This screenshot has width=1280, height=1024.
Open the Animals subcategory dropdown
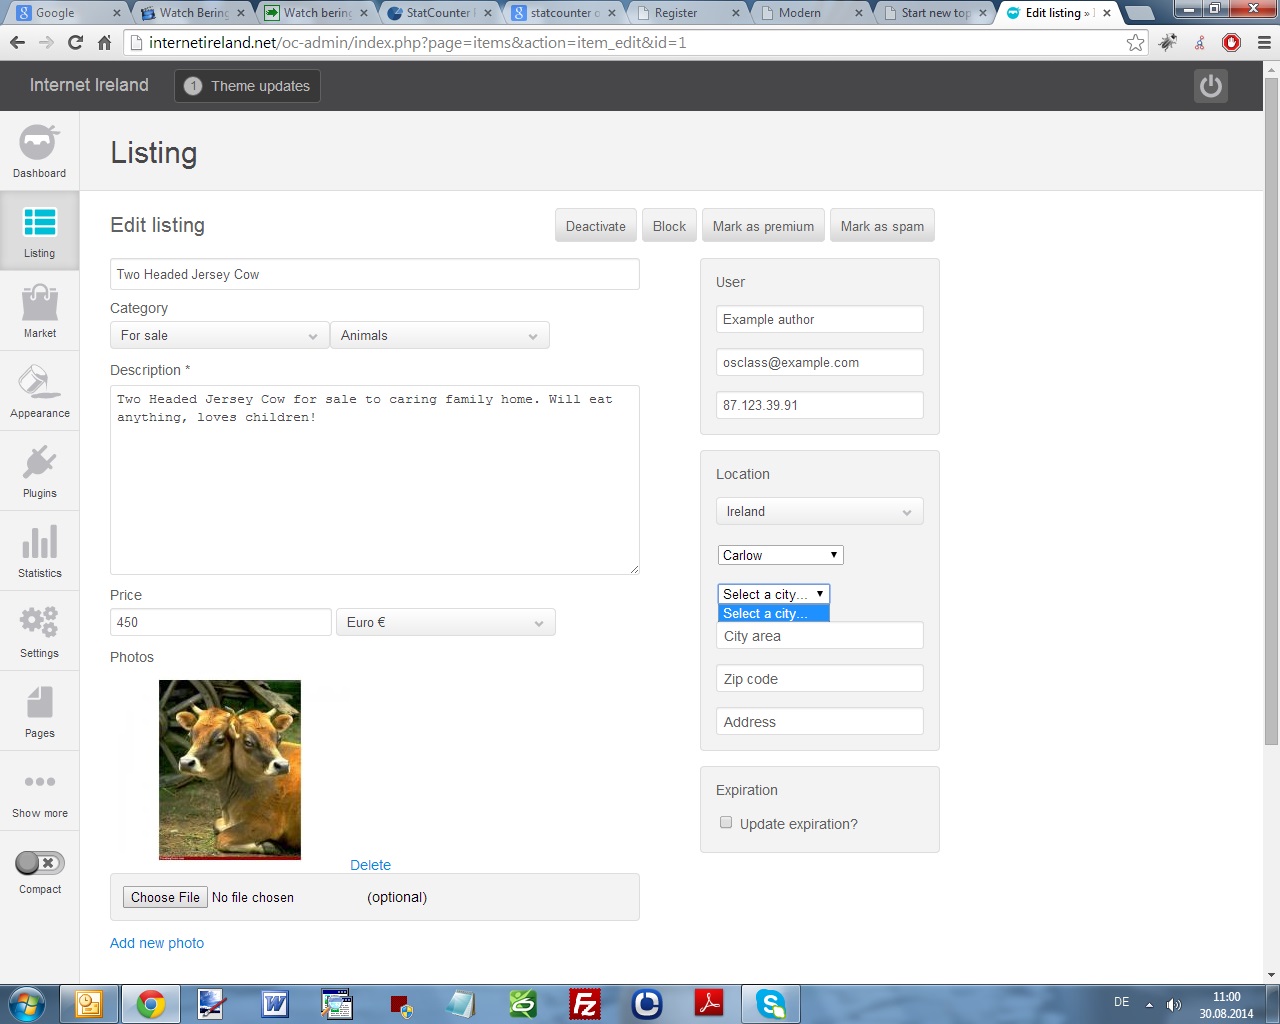click(x=440, y=335)
